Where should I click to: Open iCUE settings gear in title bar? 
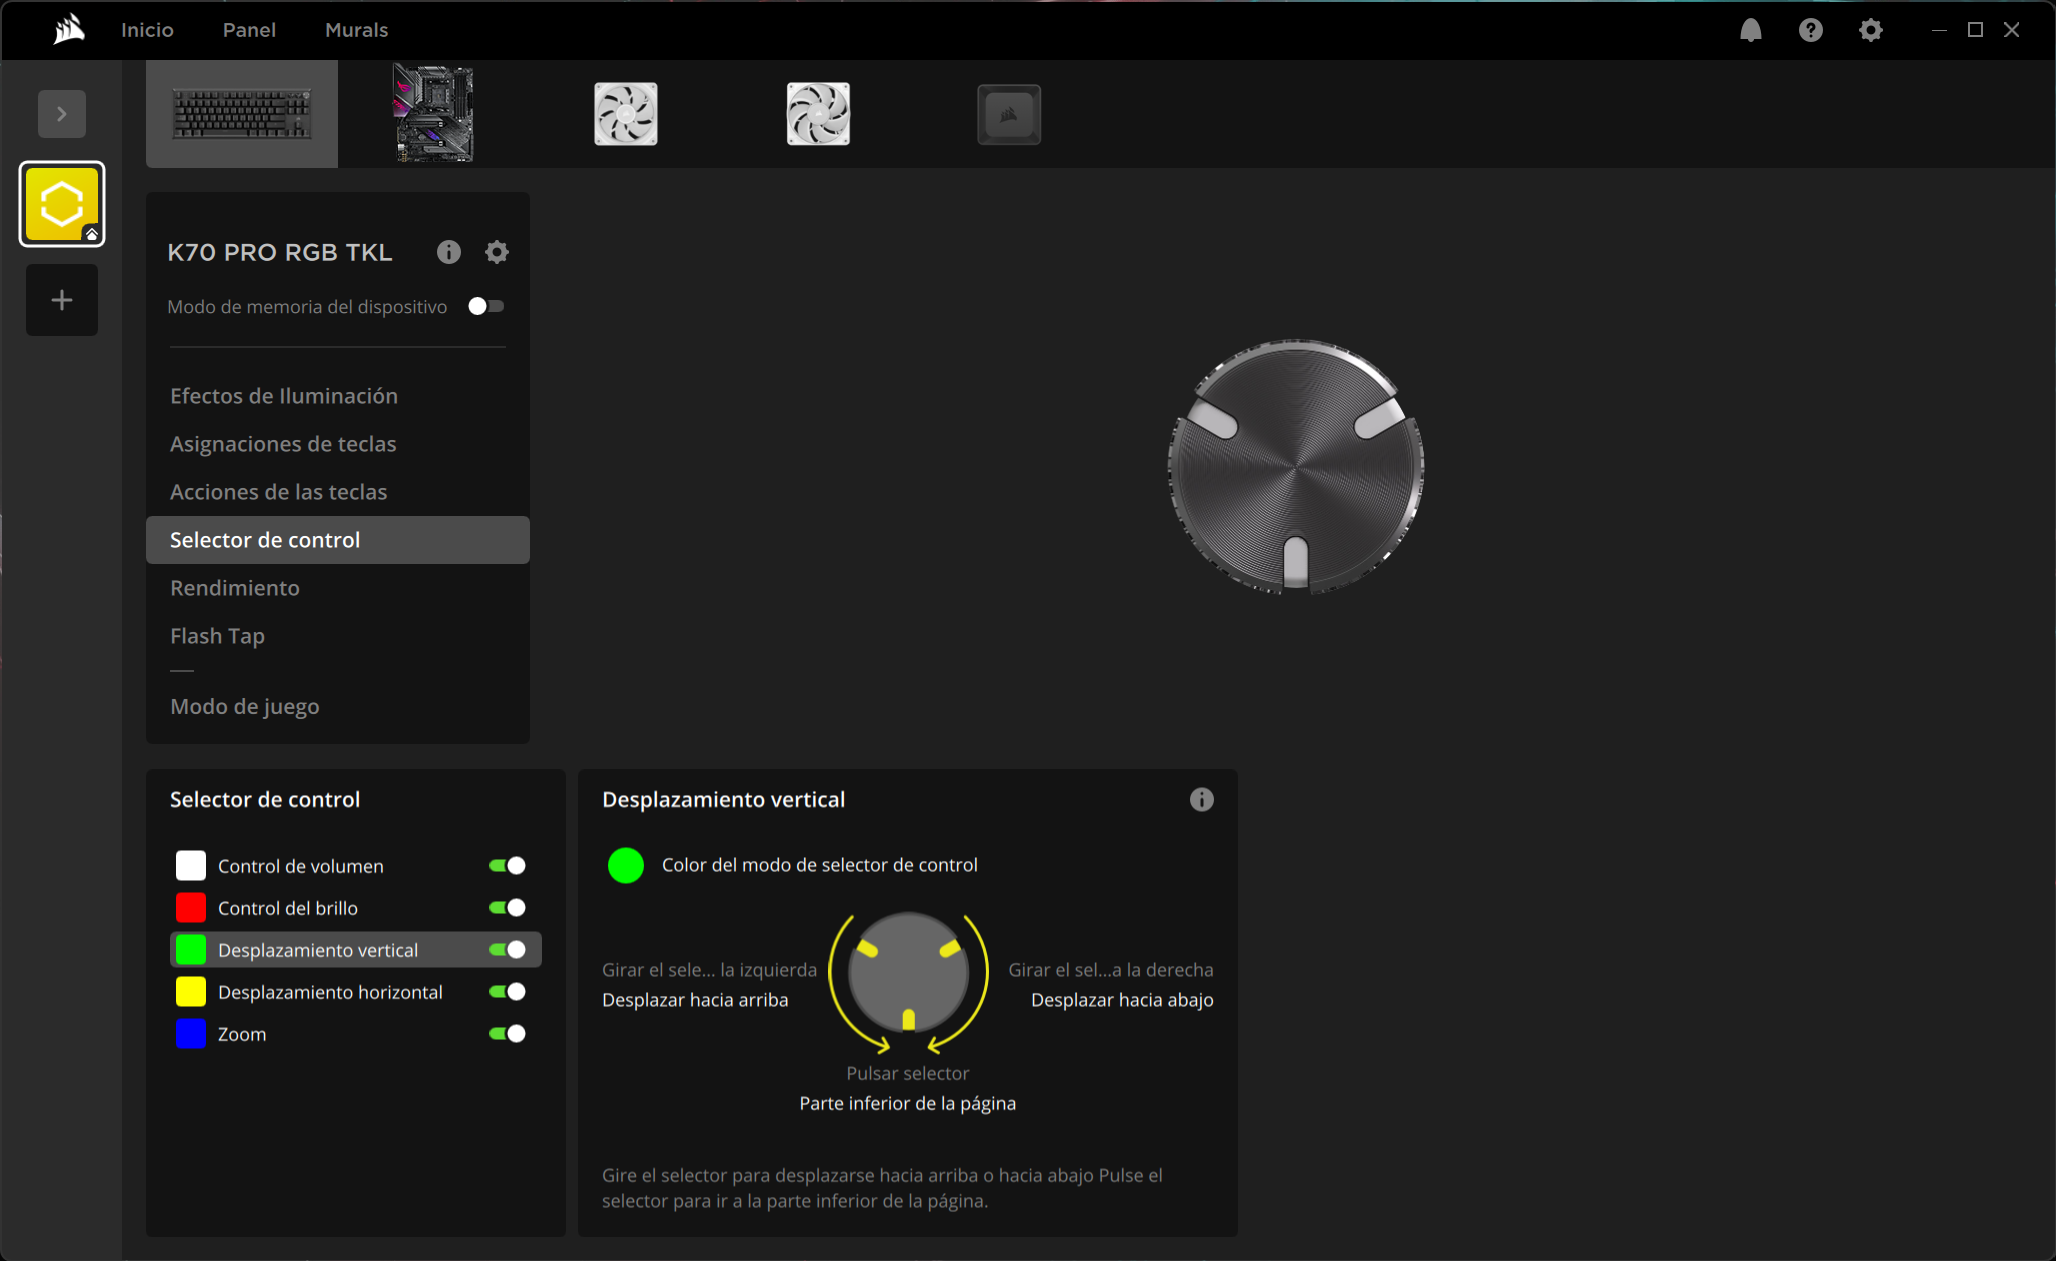[x=1870, y=30]
